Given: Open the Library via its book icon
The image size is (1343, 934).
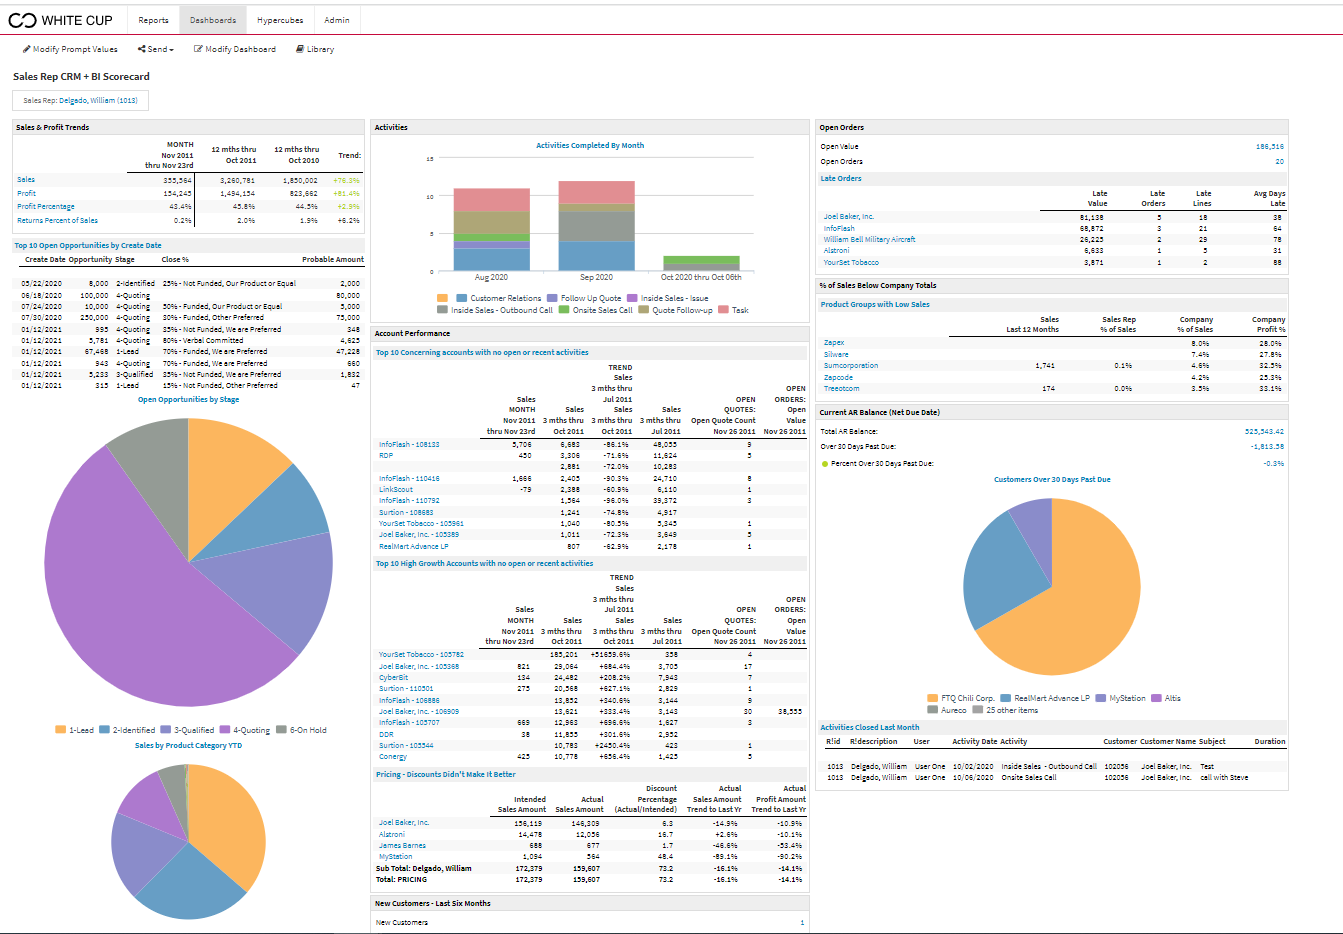Looking at the screenshot, I should point(299,49).
